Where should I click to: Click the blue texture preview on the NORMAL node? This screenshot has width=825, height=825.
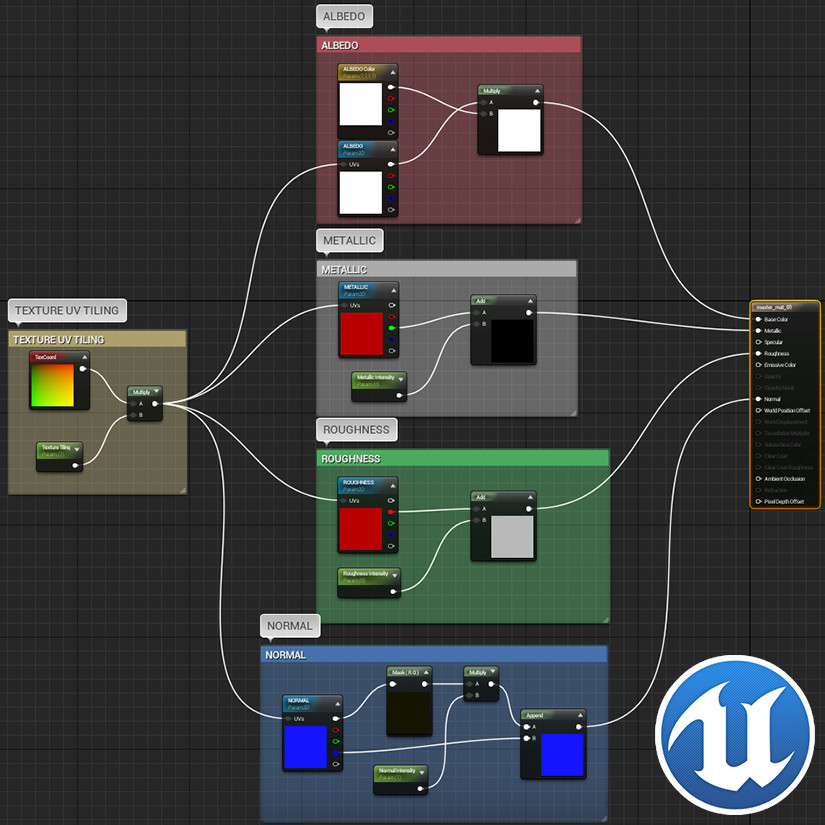307,745
